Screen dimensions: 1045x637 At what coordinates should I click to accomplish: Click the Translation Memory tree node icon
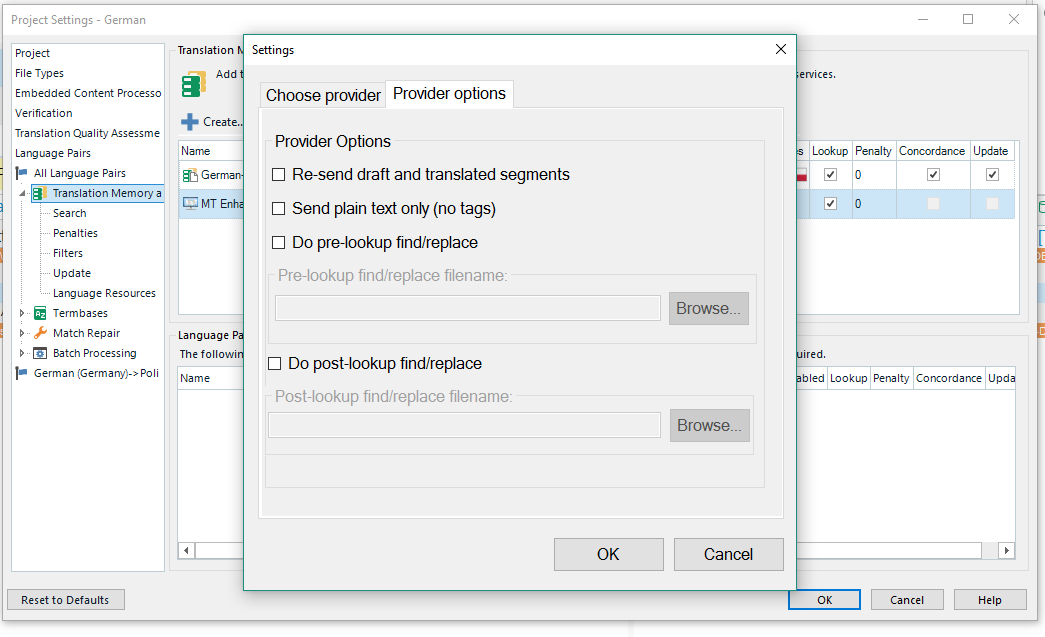40,193
